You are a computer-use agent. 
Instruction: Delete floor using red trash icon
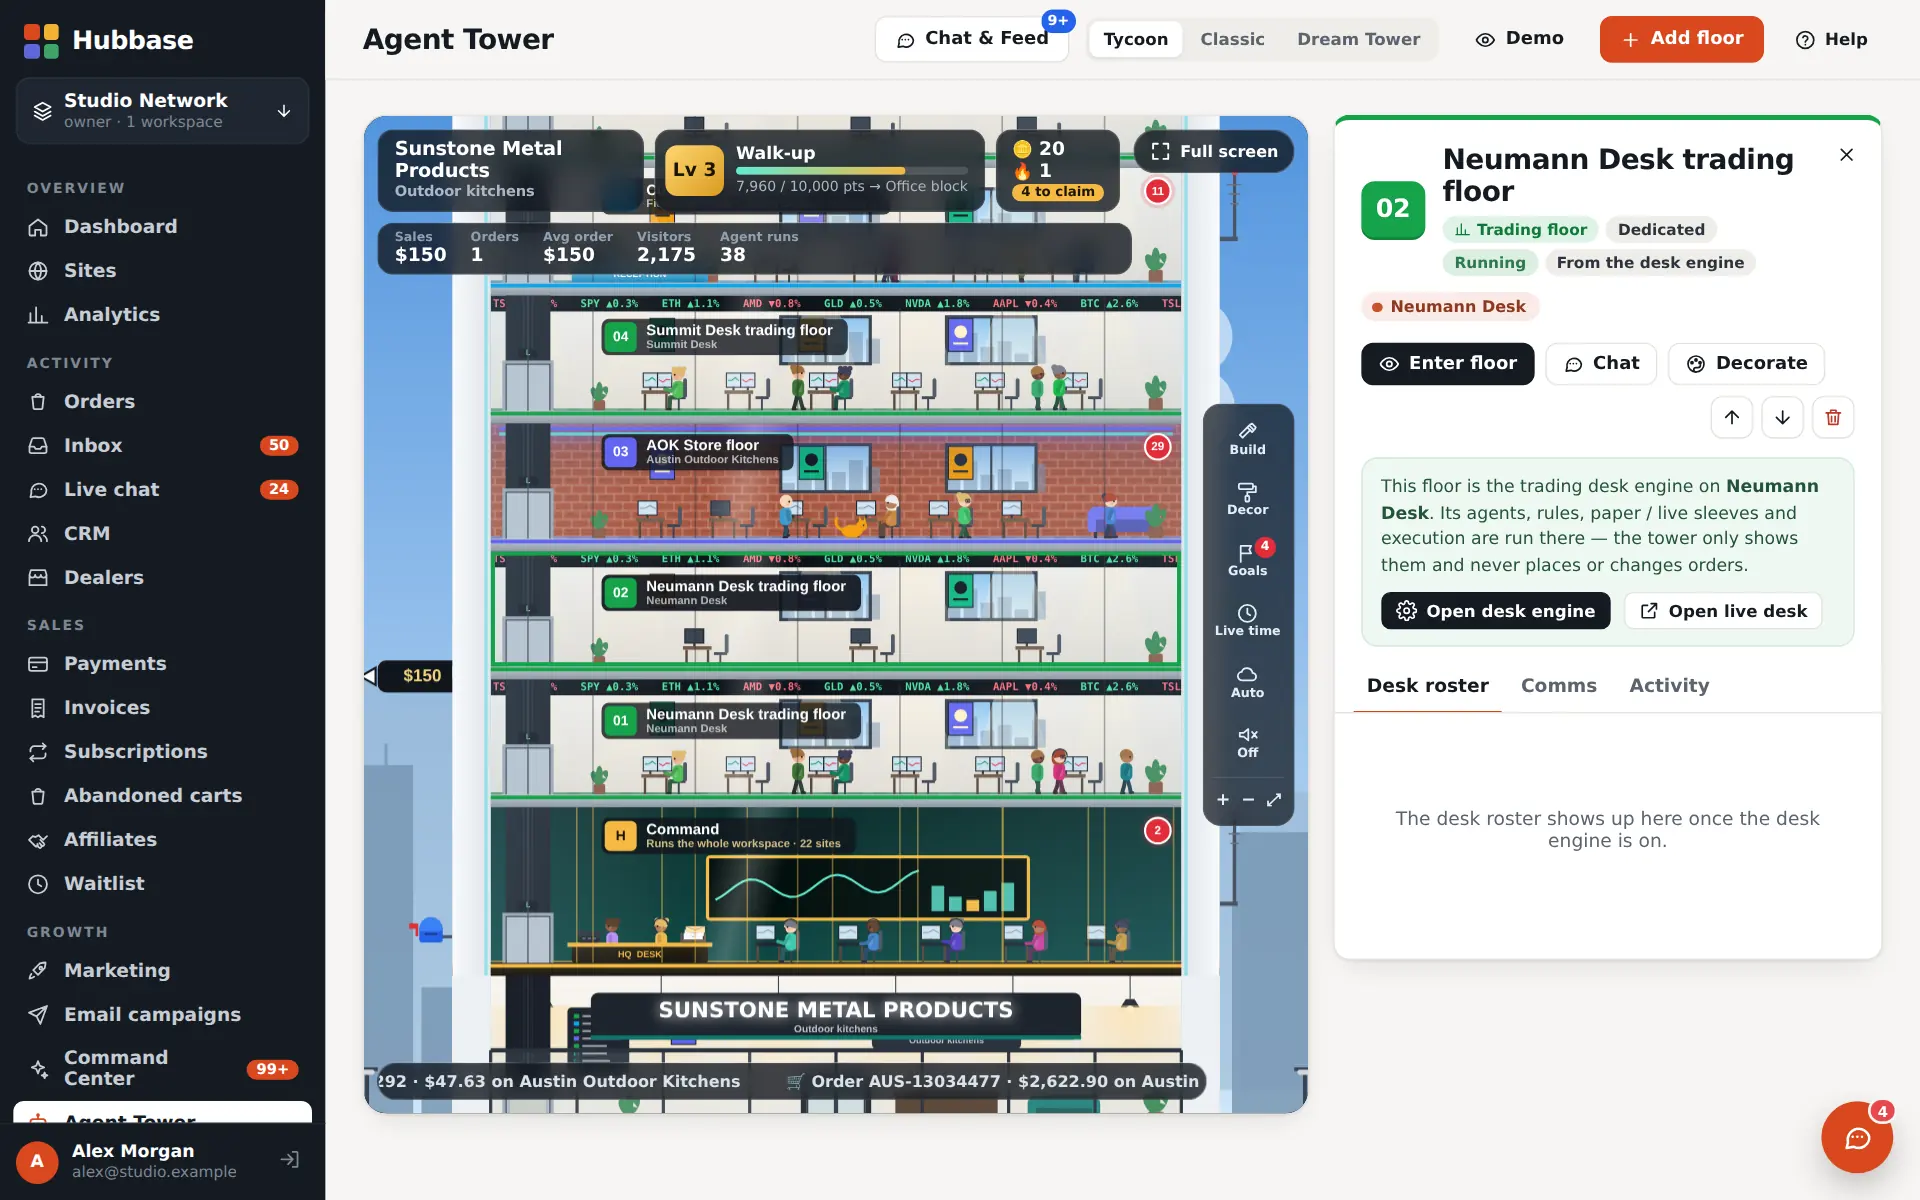pos(1833,417)
